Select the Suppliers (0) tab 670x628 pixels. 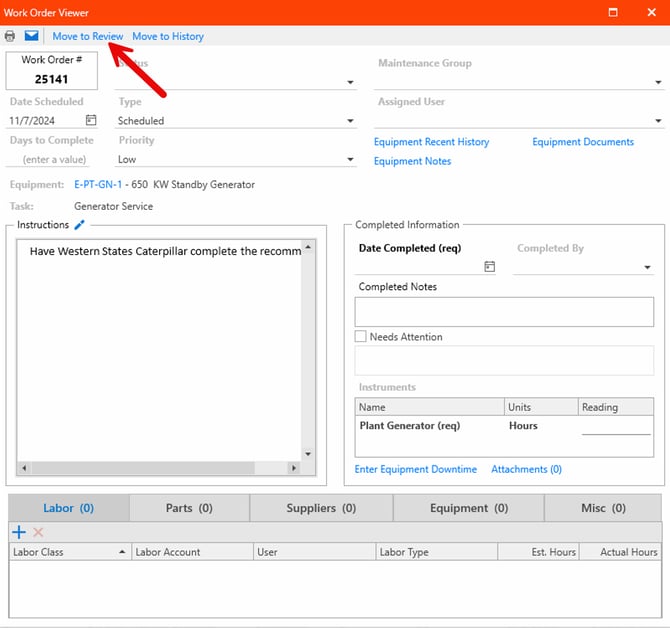tap(321, 508)
